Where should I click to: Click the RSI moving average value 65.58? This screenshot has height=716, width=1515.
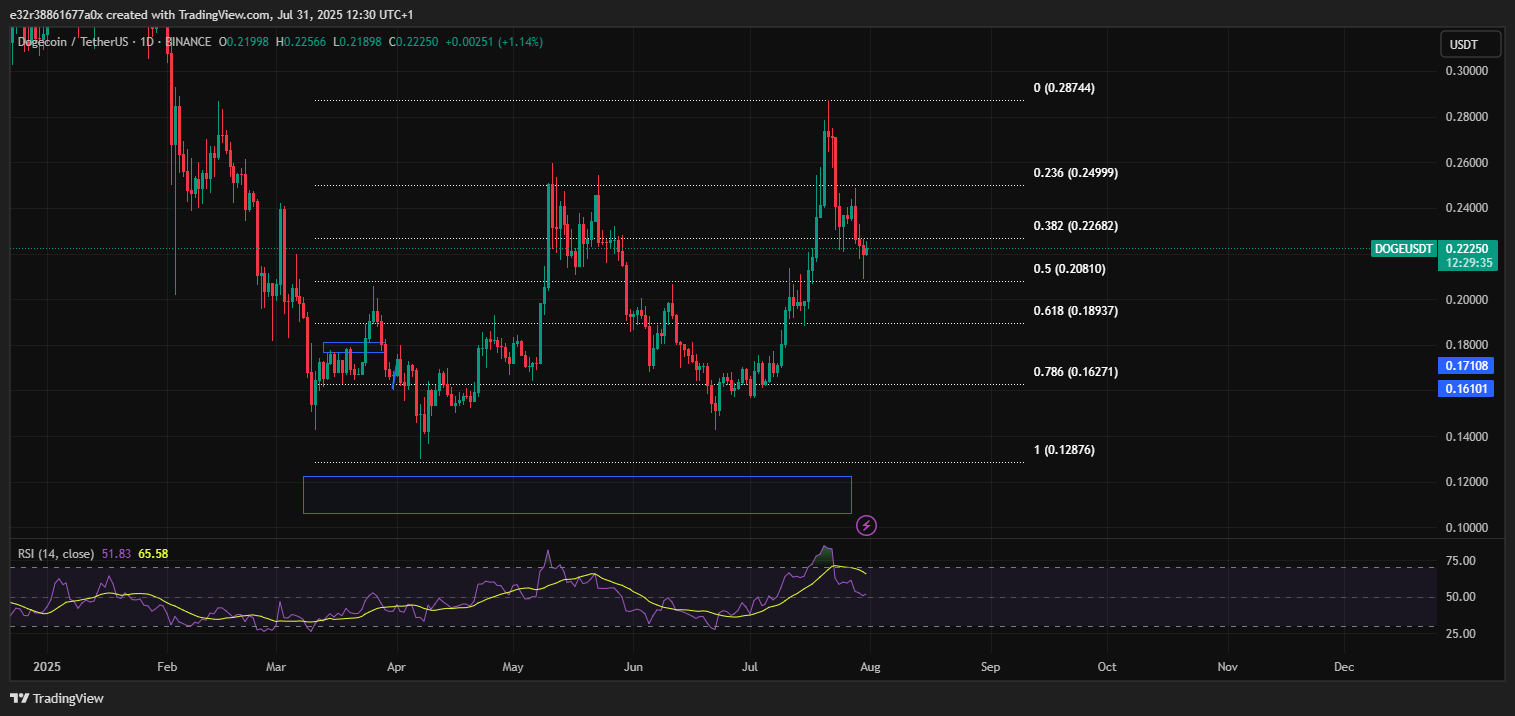point(153,553)
